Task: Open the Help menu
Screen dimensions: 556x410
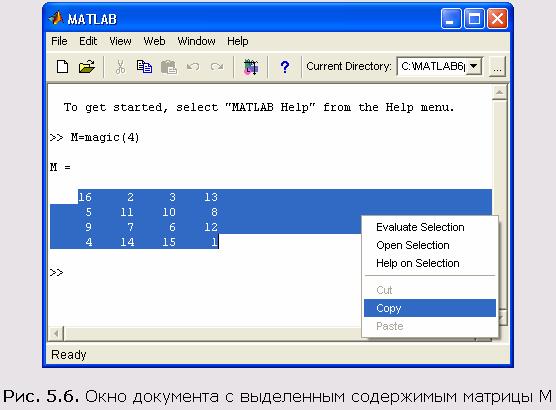Action: tap(238, 41)
